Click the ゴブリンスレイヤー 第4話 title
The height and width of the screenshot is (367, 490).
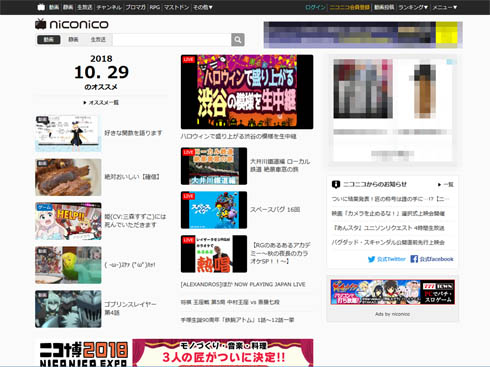pyautogui.click(x=130, y=308)
